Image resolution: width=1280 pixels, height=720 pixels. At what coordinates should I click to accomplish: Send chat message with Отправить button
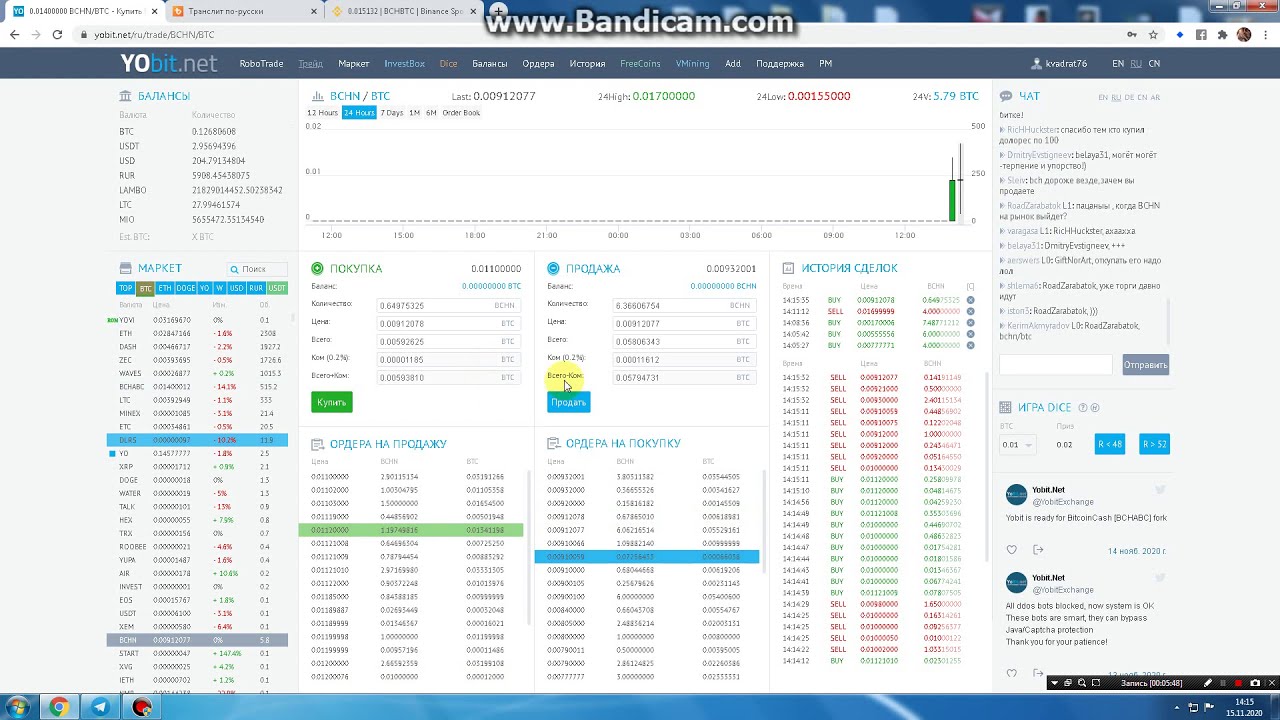coord(1145,365)
